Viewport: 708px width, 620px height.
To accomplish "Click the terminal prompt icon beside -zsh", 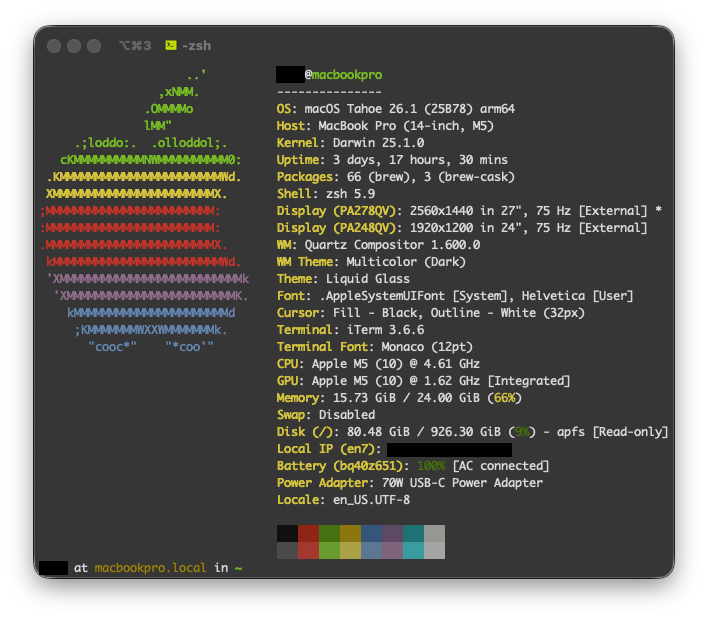I will click(171, 45).
